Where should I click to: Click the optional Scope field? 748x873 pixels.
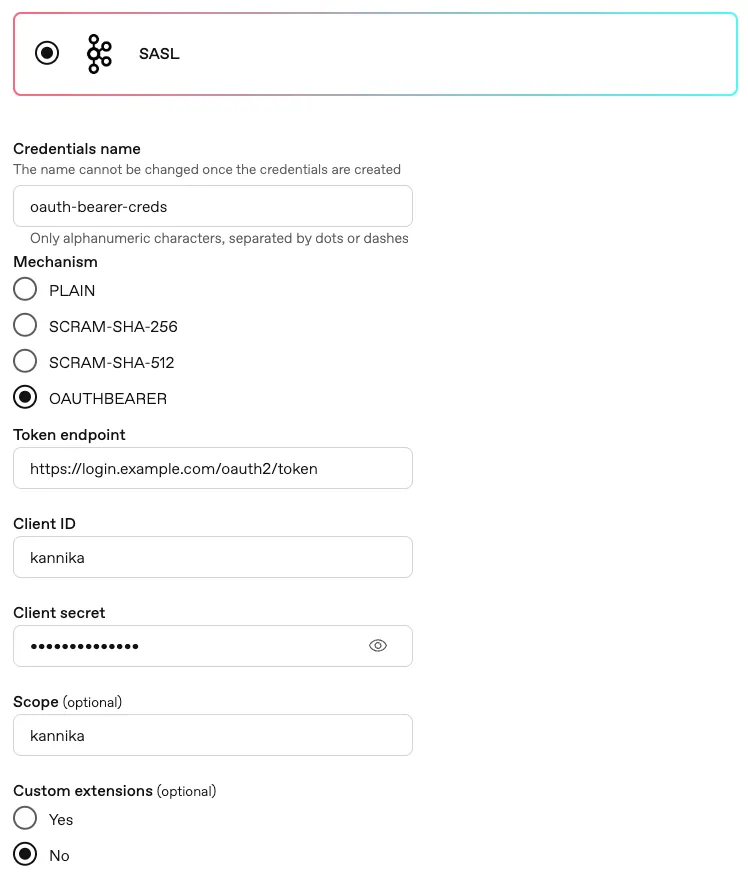(212, 735)
